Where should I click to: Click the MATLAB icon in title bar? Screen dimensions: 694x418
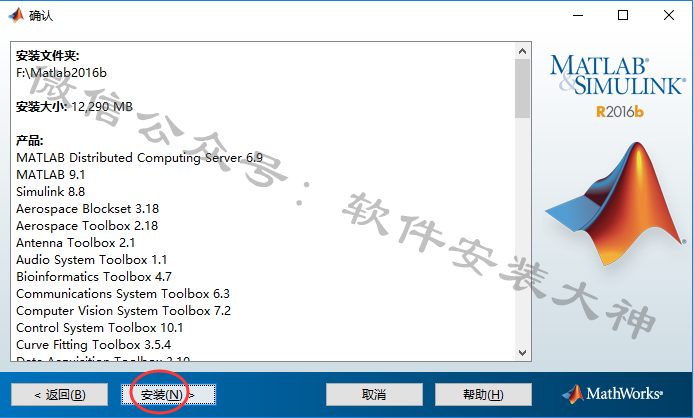[x=16, y=15]
